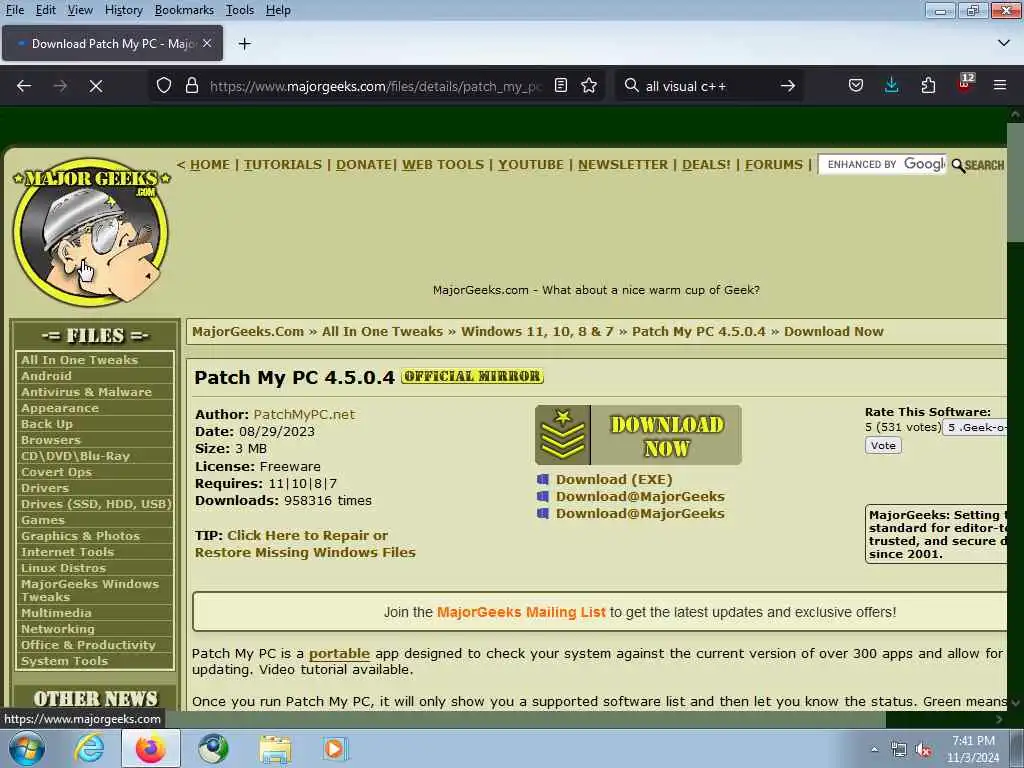Screen dimensions: 1024x768
Task: Close the Download Patch My PC tab
Action: tap(207, 43)
